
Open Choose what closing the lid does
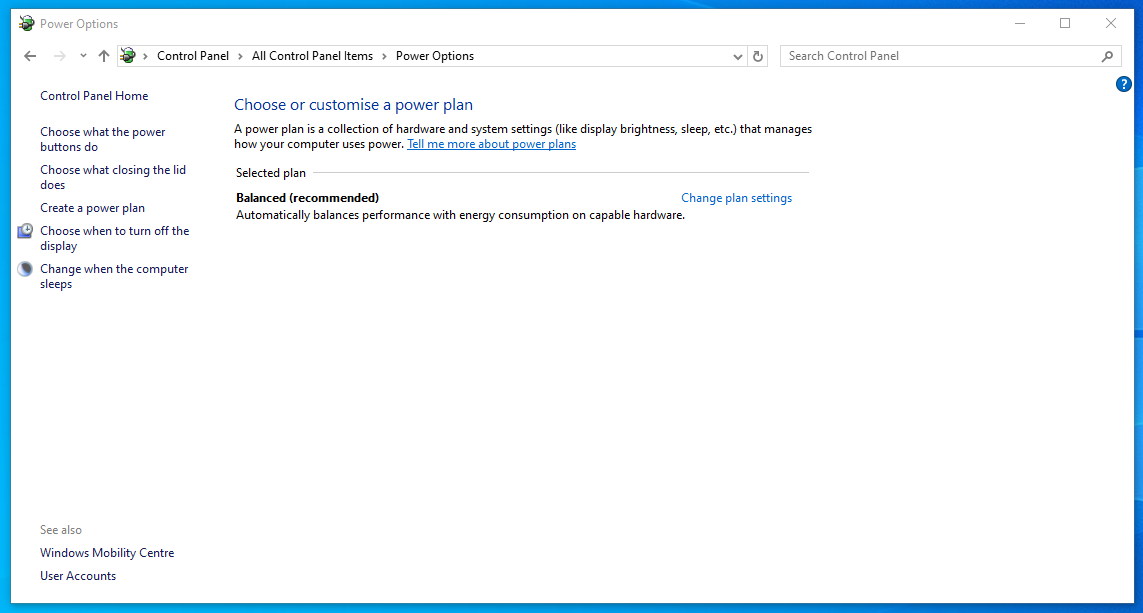tap(113, 177)
